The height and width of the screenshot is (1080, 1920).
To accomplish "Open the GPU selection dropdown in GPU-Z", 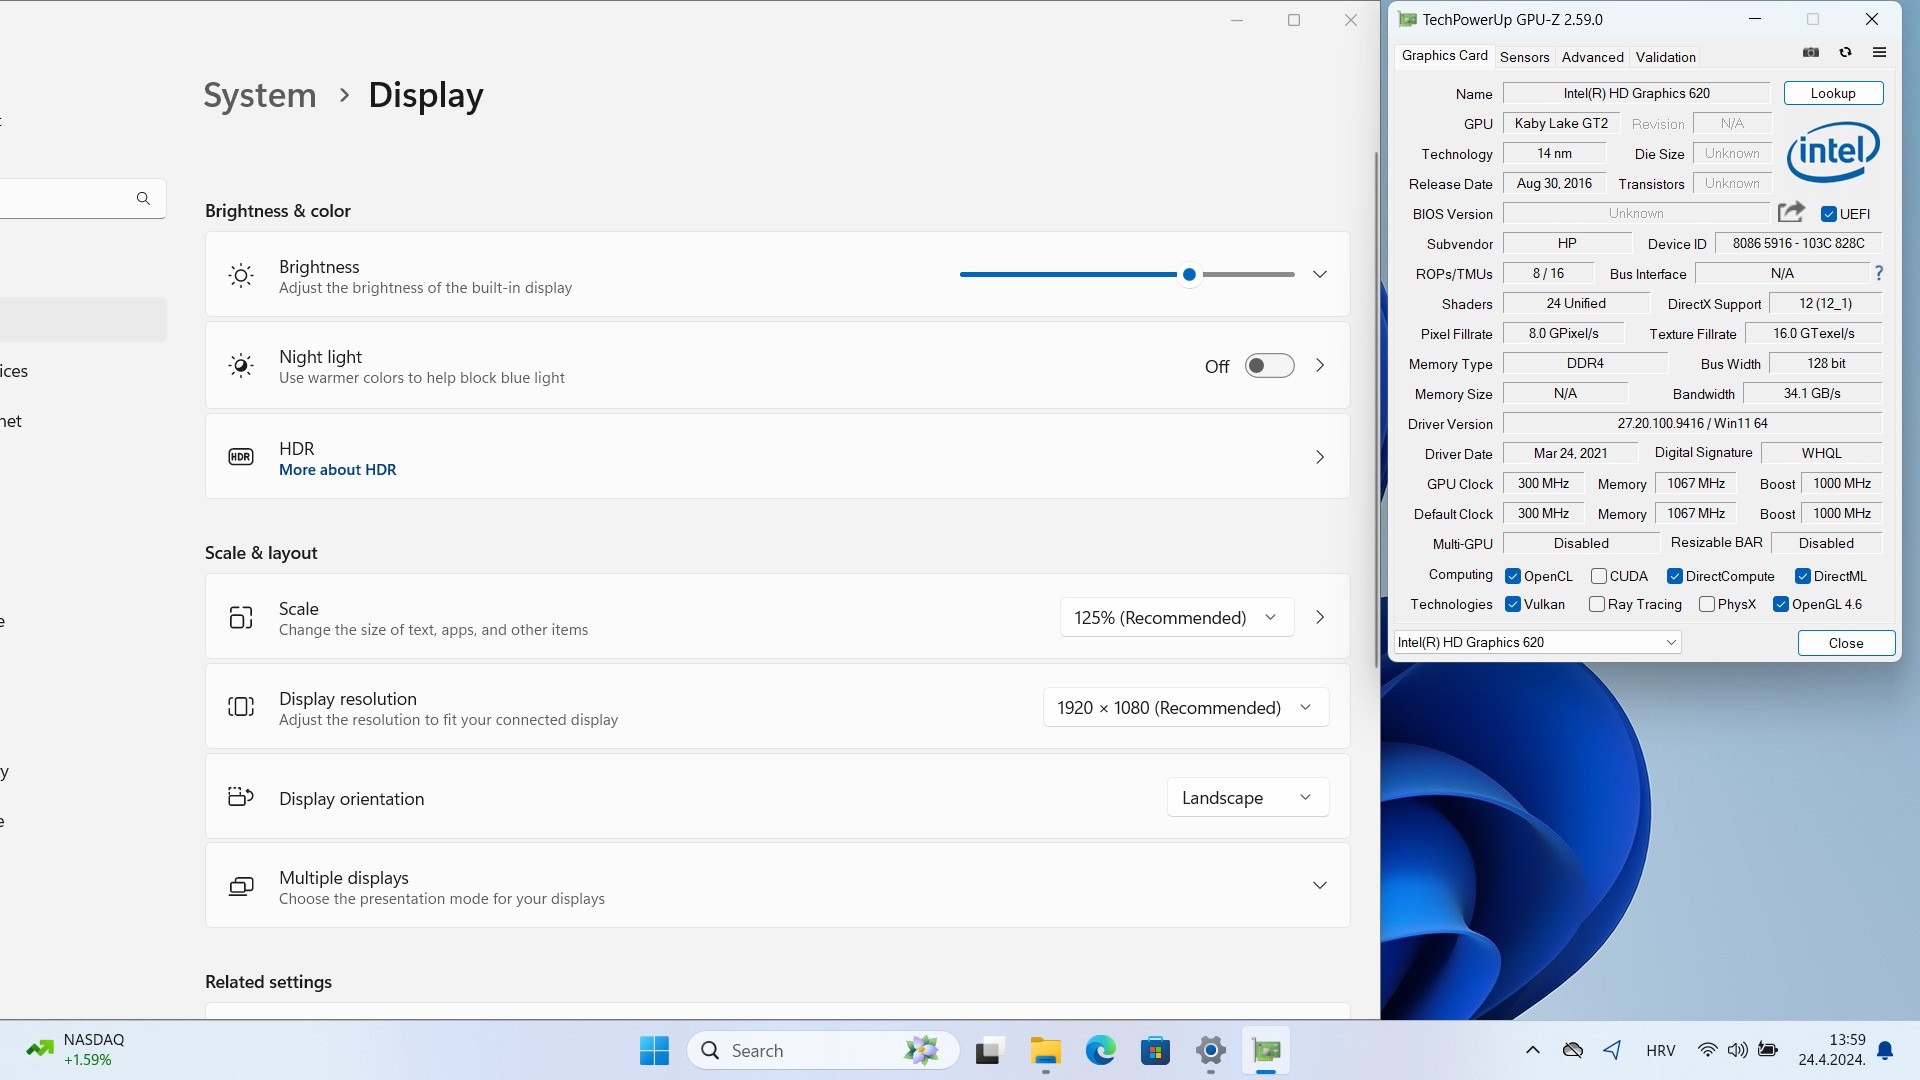I will 1537,642.
